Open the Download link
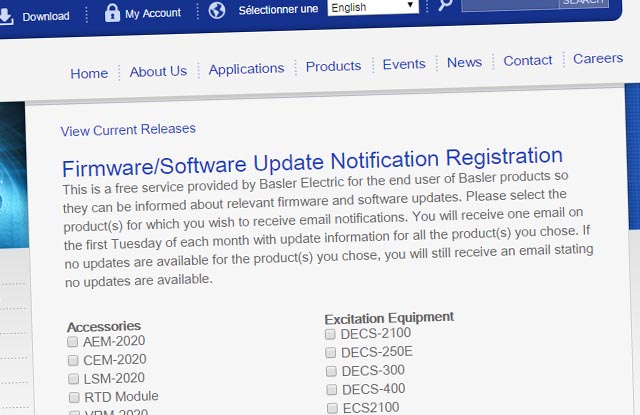Screen dimensions: 640x415 (x=46, y=16)
